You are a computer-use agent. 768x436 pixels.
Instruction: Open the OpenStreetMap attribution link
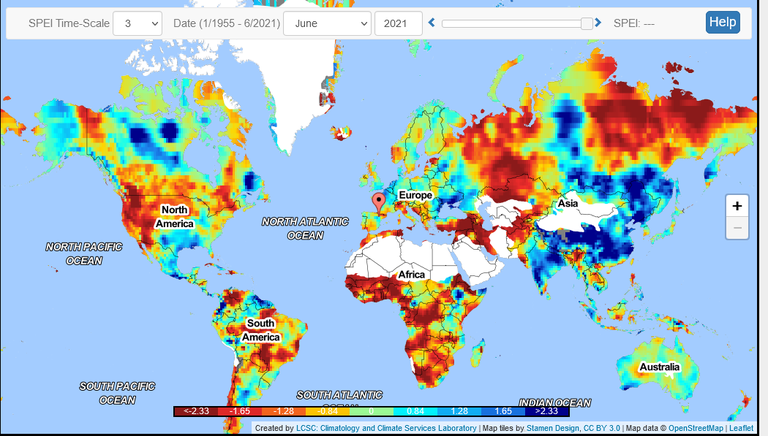[697, 428]
